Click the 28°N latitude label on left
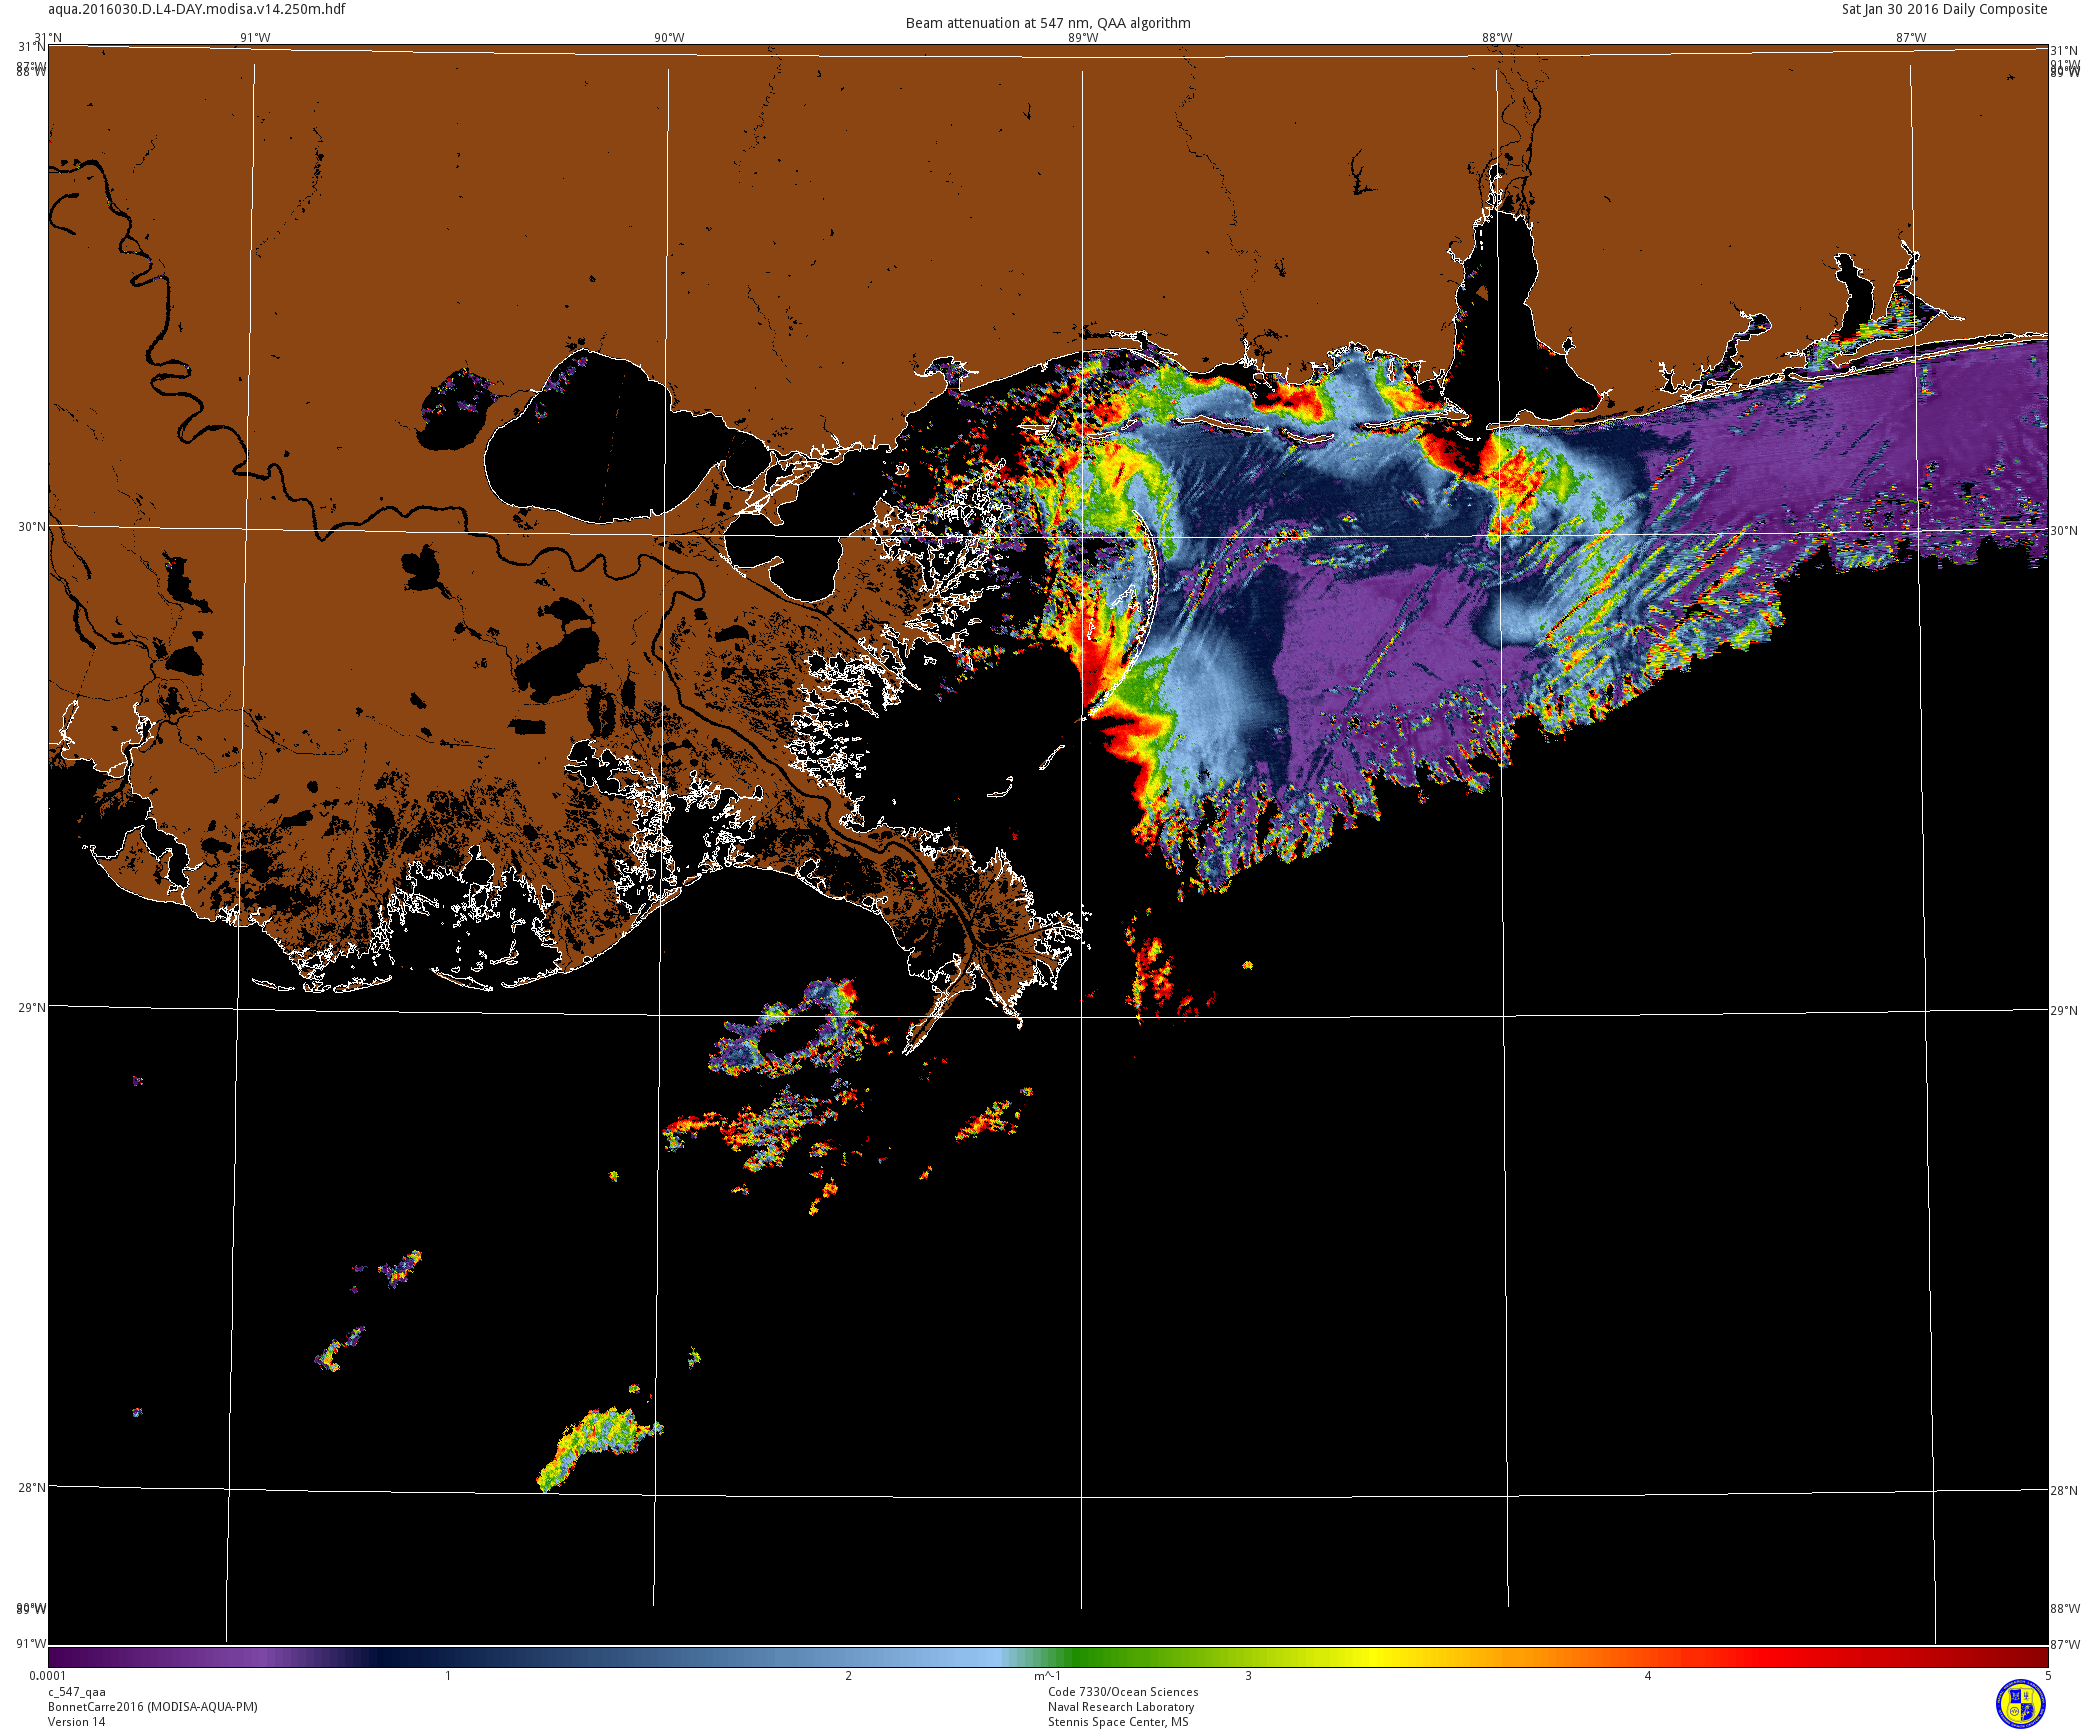This screenshot has height=1731, width=2096. (x=32, y=1487)
